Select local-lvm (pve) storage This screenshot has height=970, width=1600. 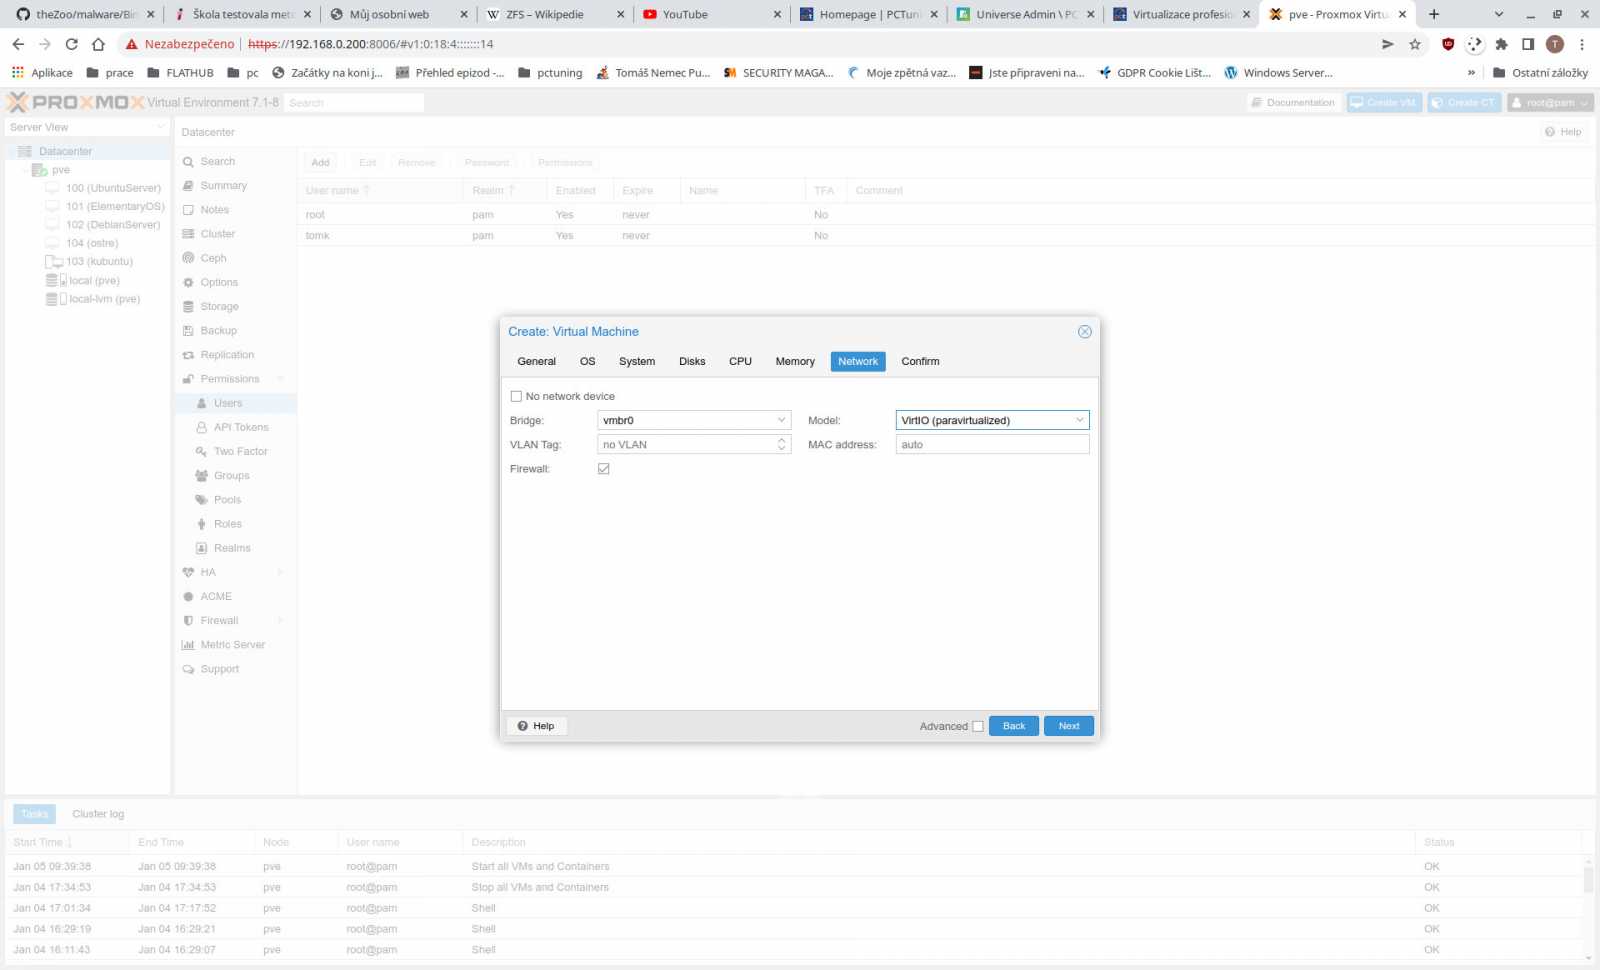104,299
